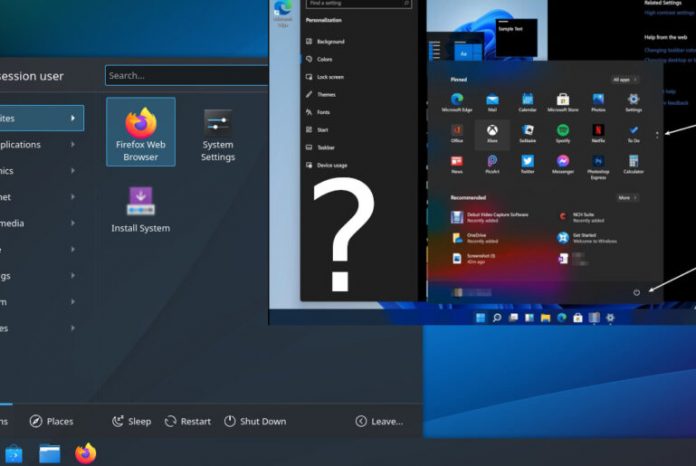Expand More recommended items
The height and width of the screenshot is (466, 696).
(626, 198)
